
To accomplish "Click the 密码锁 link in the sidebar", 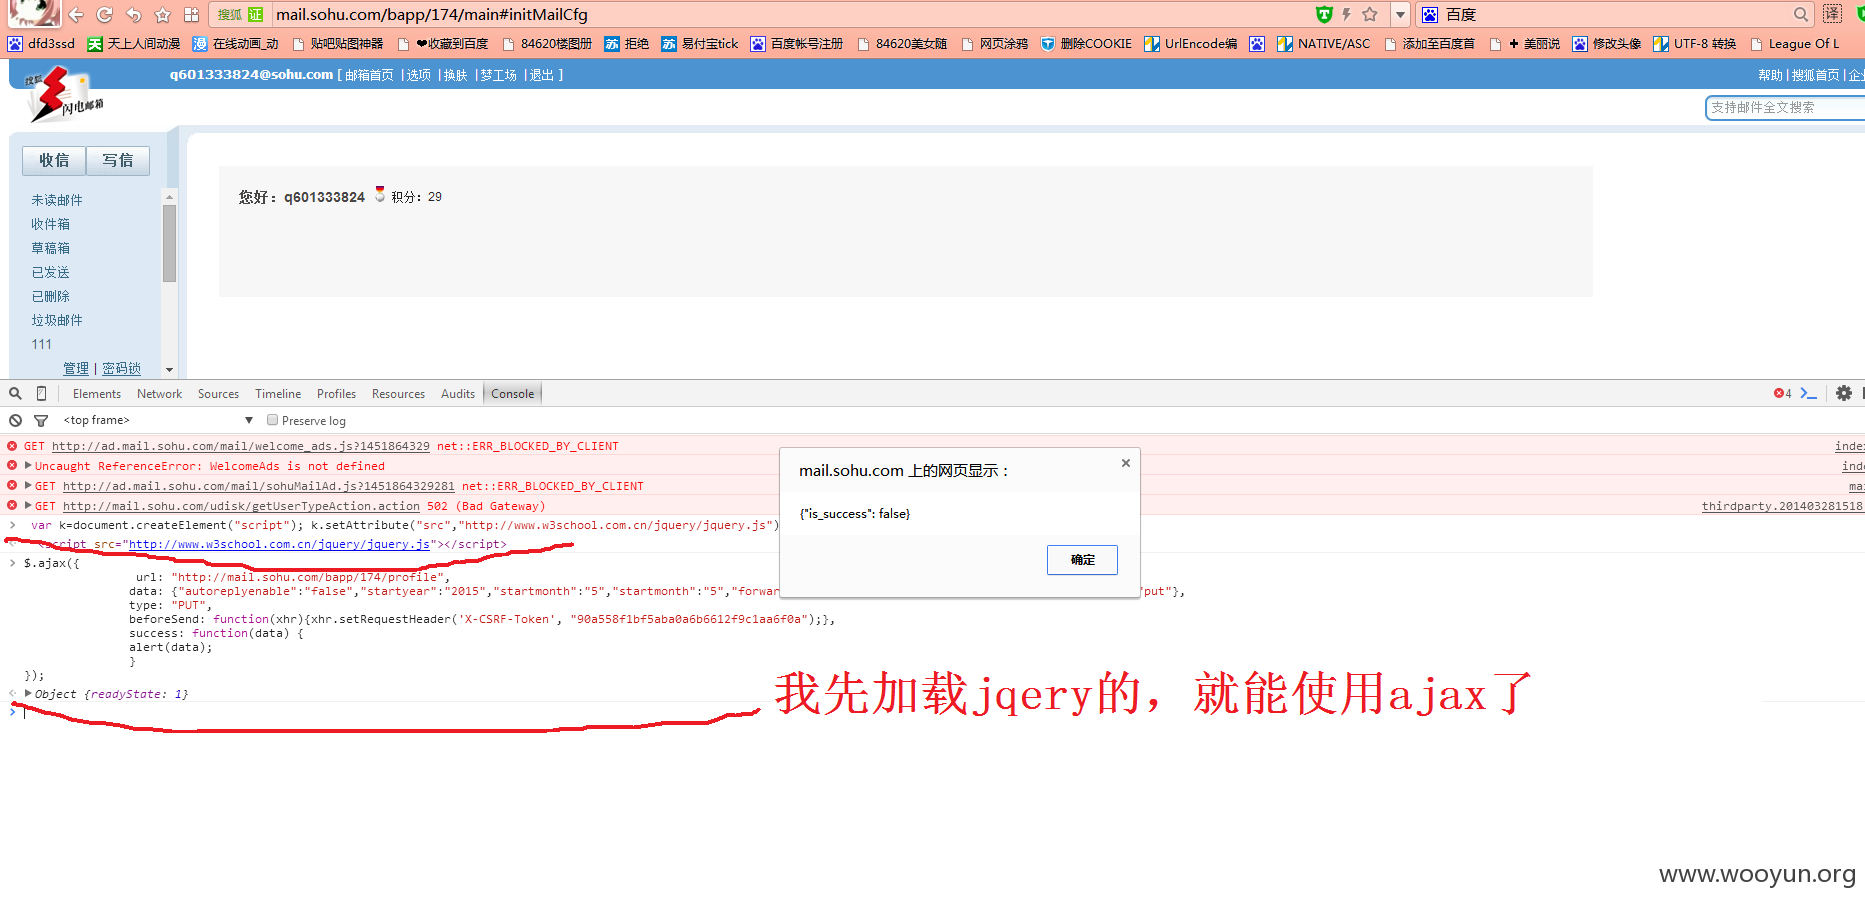I will click(x=121, y=368).
